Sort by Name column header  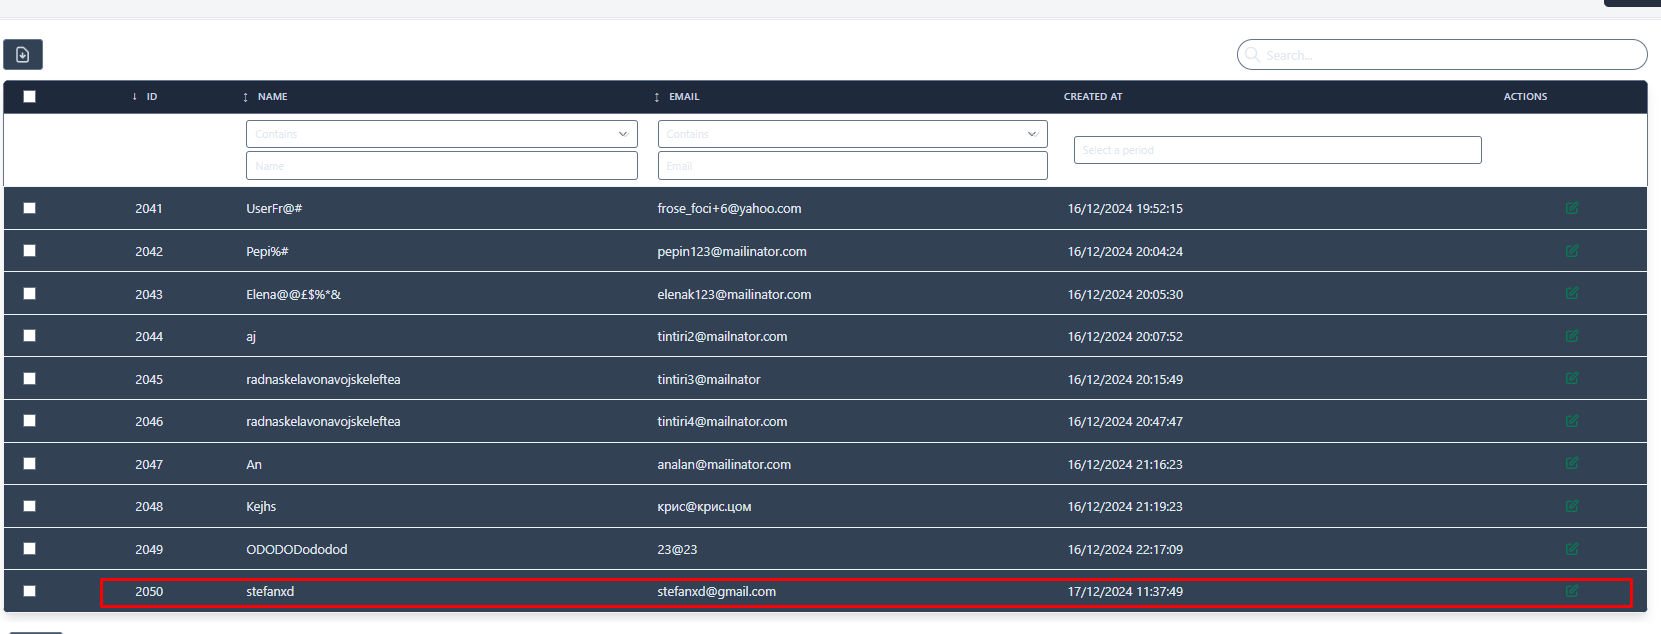point(271,97)
